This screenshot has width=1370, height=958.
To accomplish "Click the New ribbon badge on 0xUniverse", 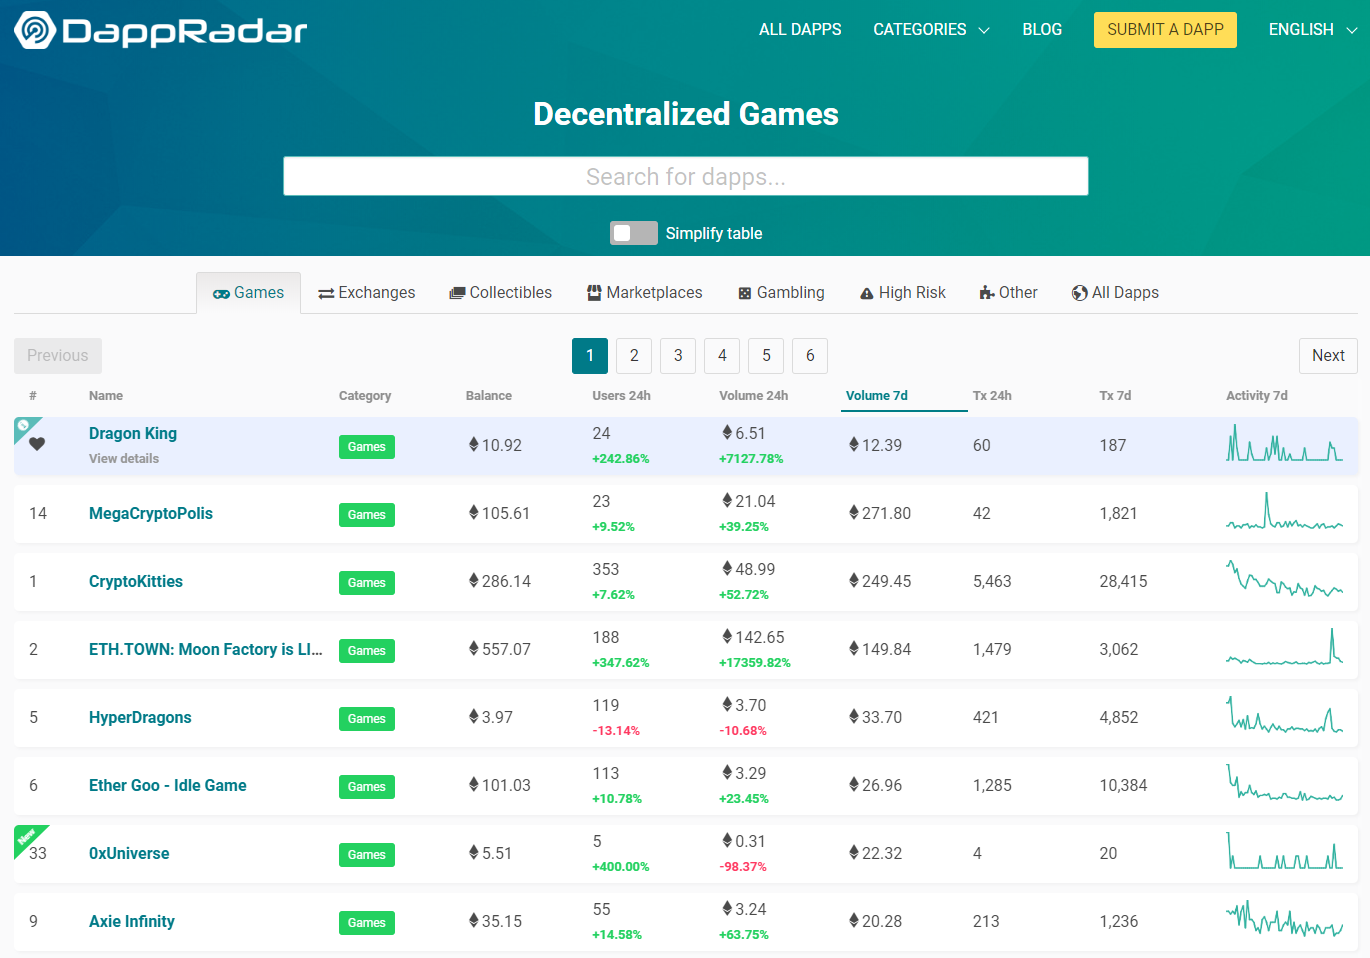I will coord(30,840).
